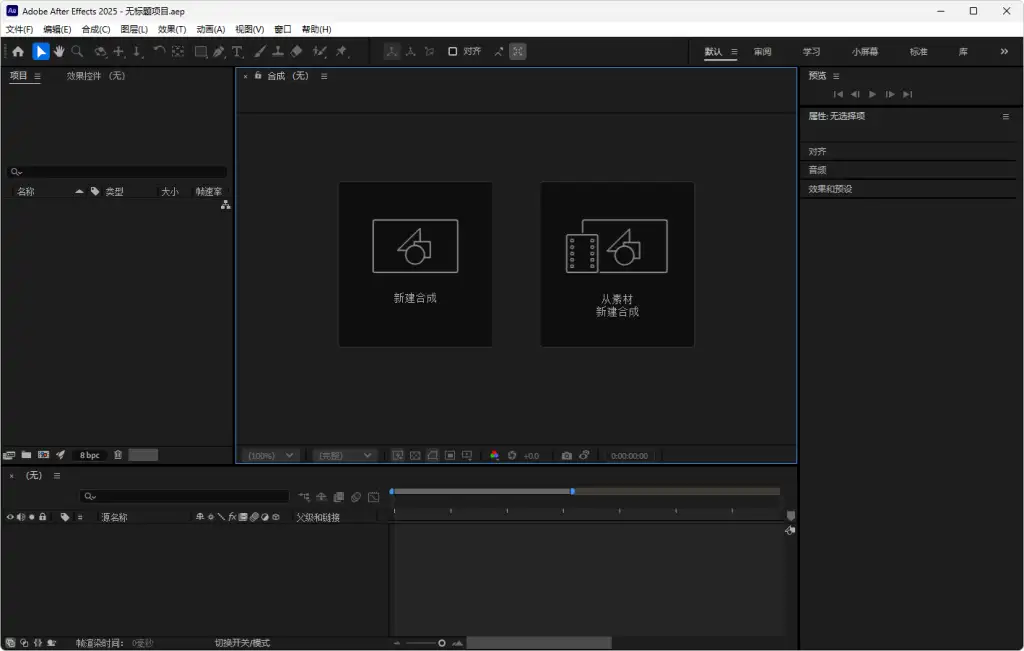1024x651 pixels.
Task: Enable the 对齐 snapping checkbox
Action: click(x=452, y=51)
